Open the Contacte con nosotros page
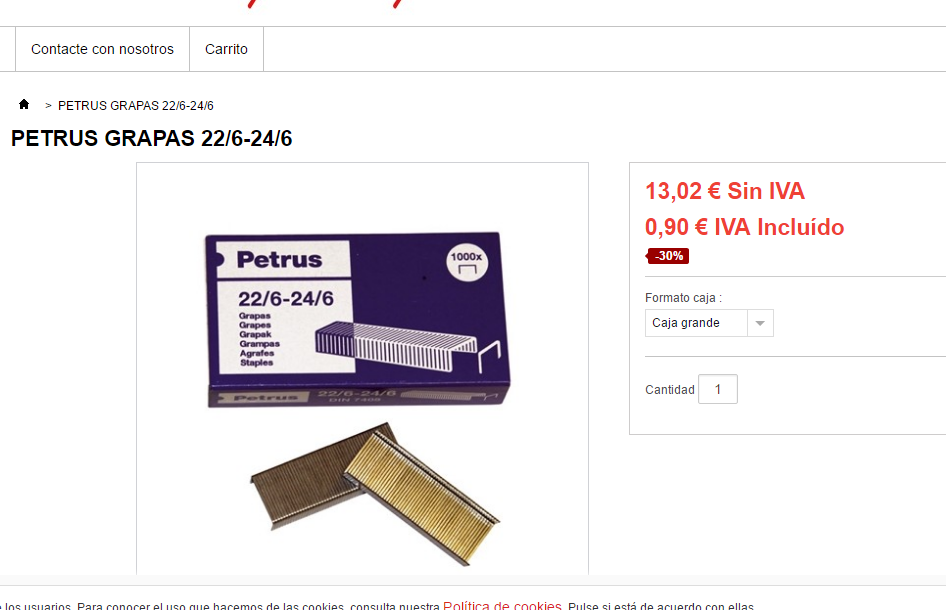Screen dimensions: 946x610 click(x=103, y=49)
